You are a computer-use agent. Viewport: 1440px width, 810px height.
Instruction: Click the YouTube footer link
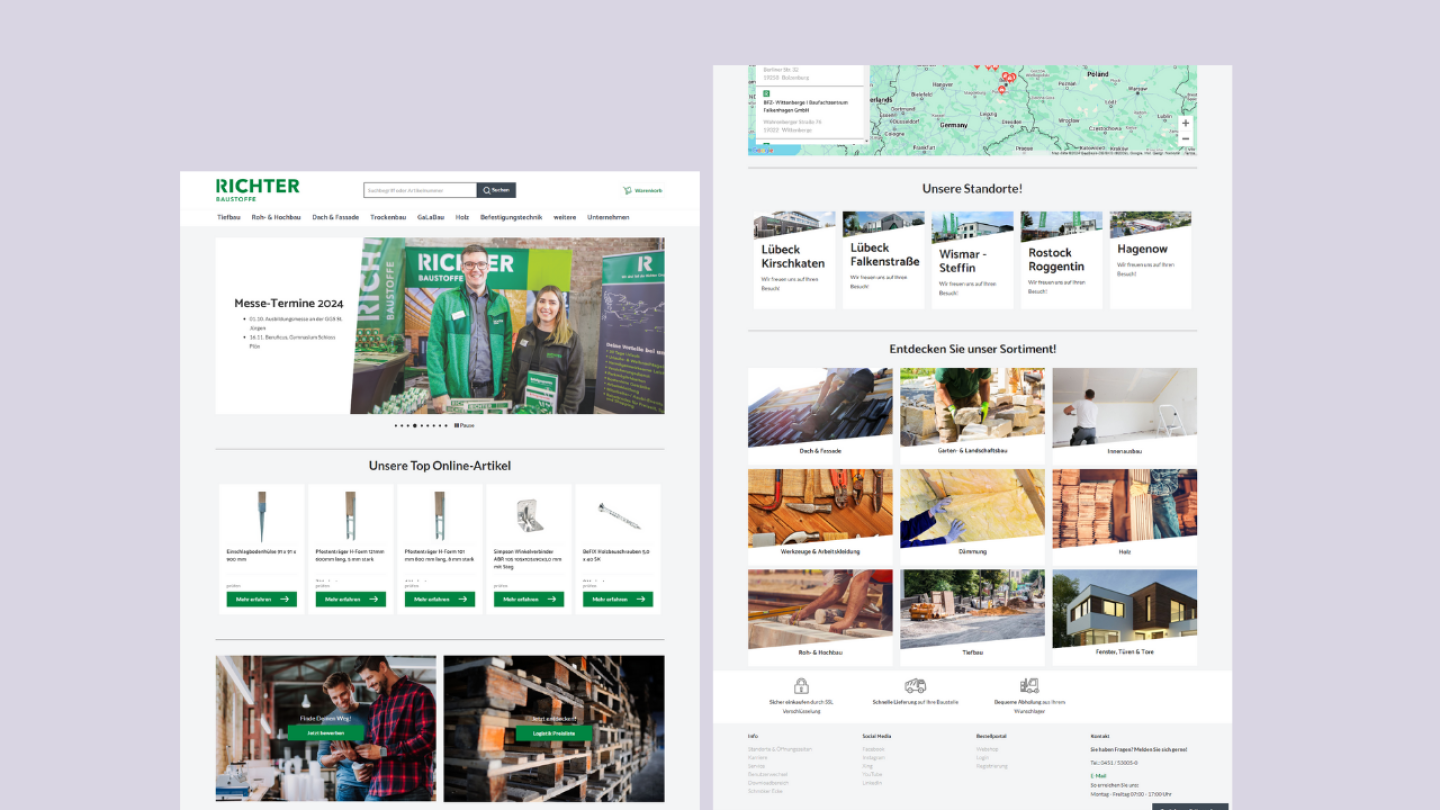pyautogui.click(x=872, y=774)
